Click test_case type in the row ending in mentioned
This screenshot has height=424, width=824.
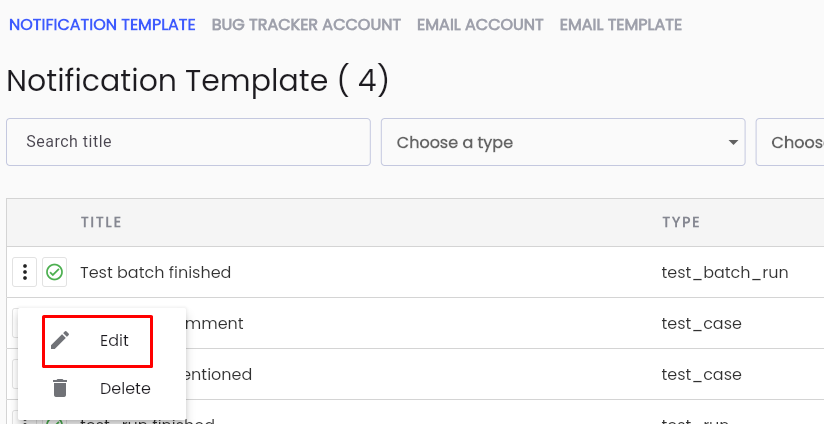702,374
